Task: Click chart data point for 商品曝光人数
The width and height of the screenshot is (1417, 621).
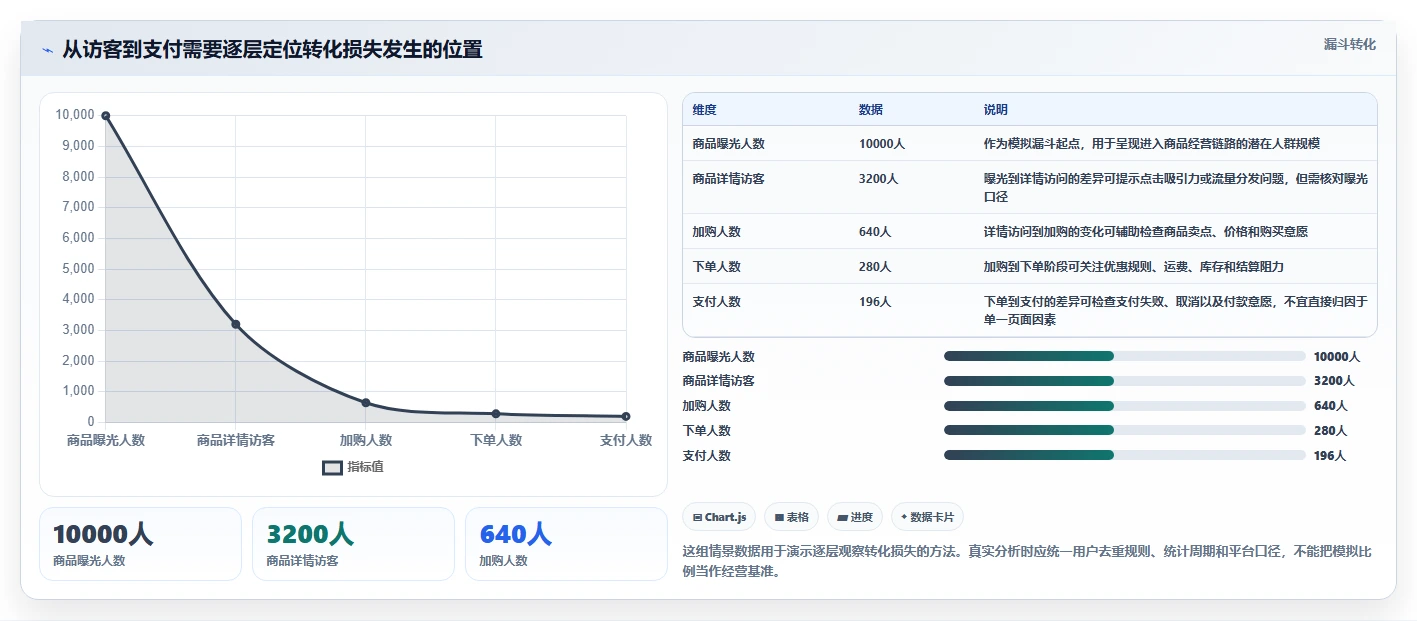Action: 106,116
